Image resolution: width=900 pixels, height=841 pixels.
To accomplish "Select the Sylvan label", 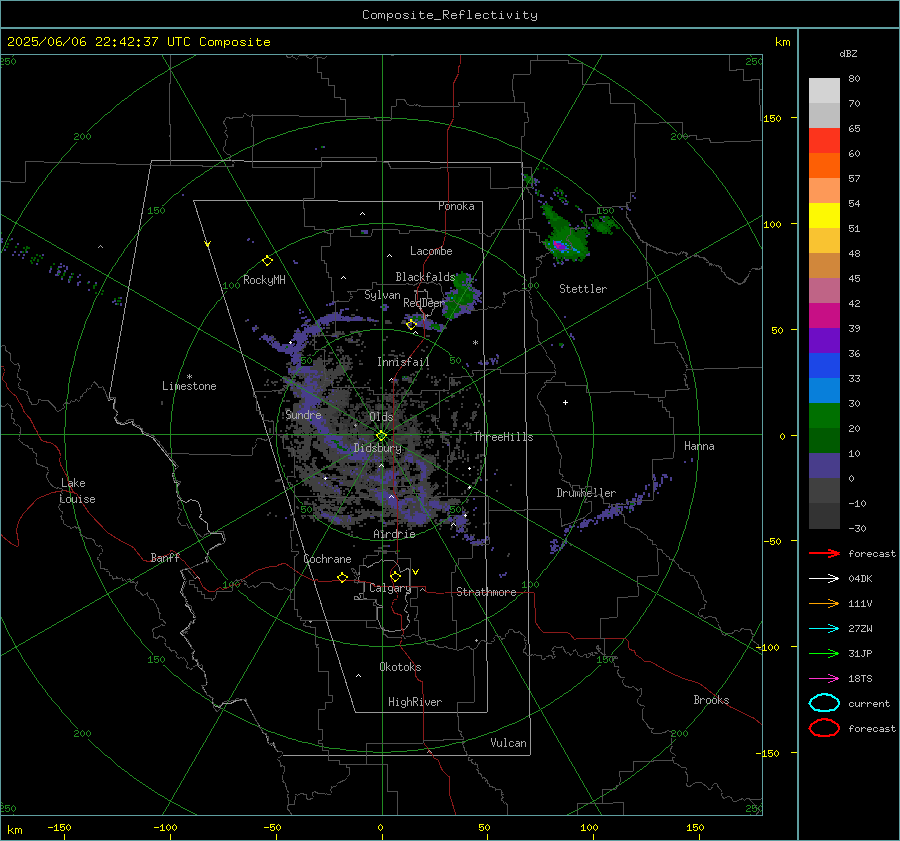I will pyautogui.click(x=382, y=295).
